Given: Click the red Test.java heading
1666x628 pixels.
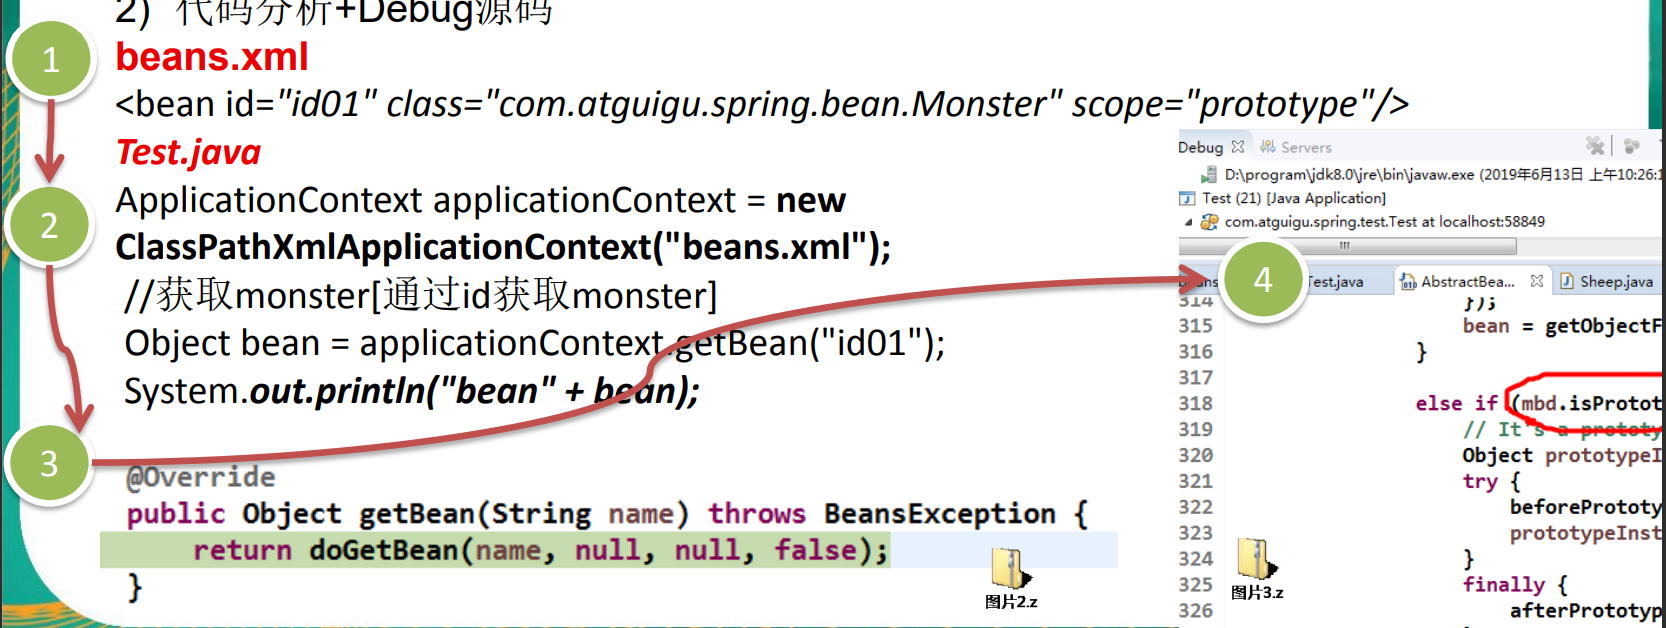Looking at the screenshot, I should 188,152.
